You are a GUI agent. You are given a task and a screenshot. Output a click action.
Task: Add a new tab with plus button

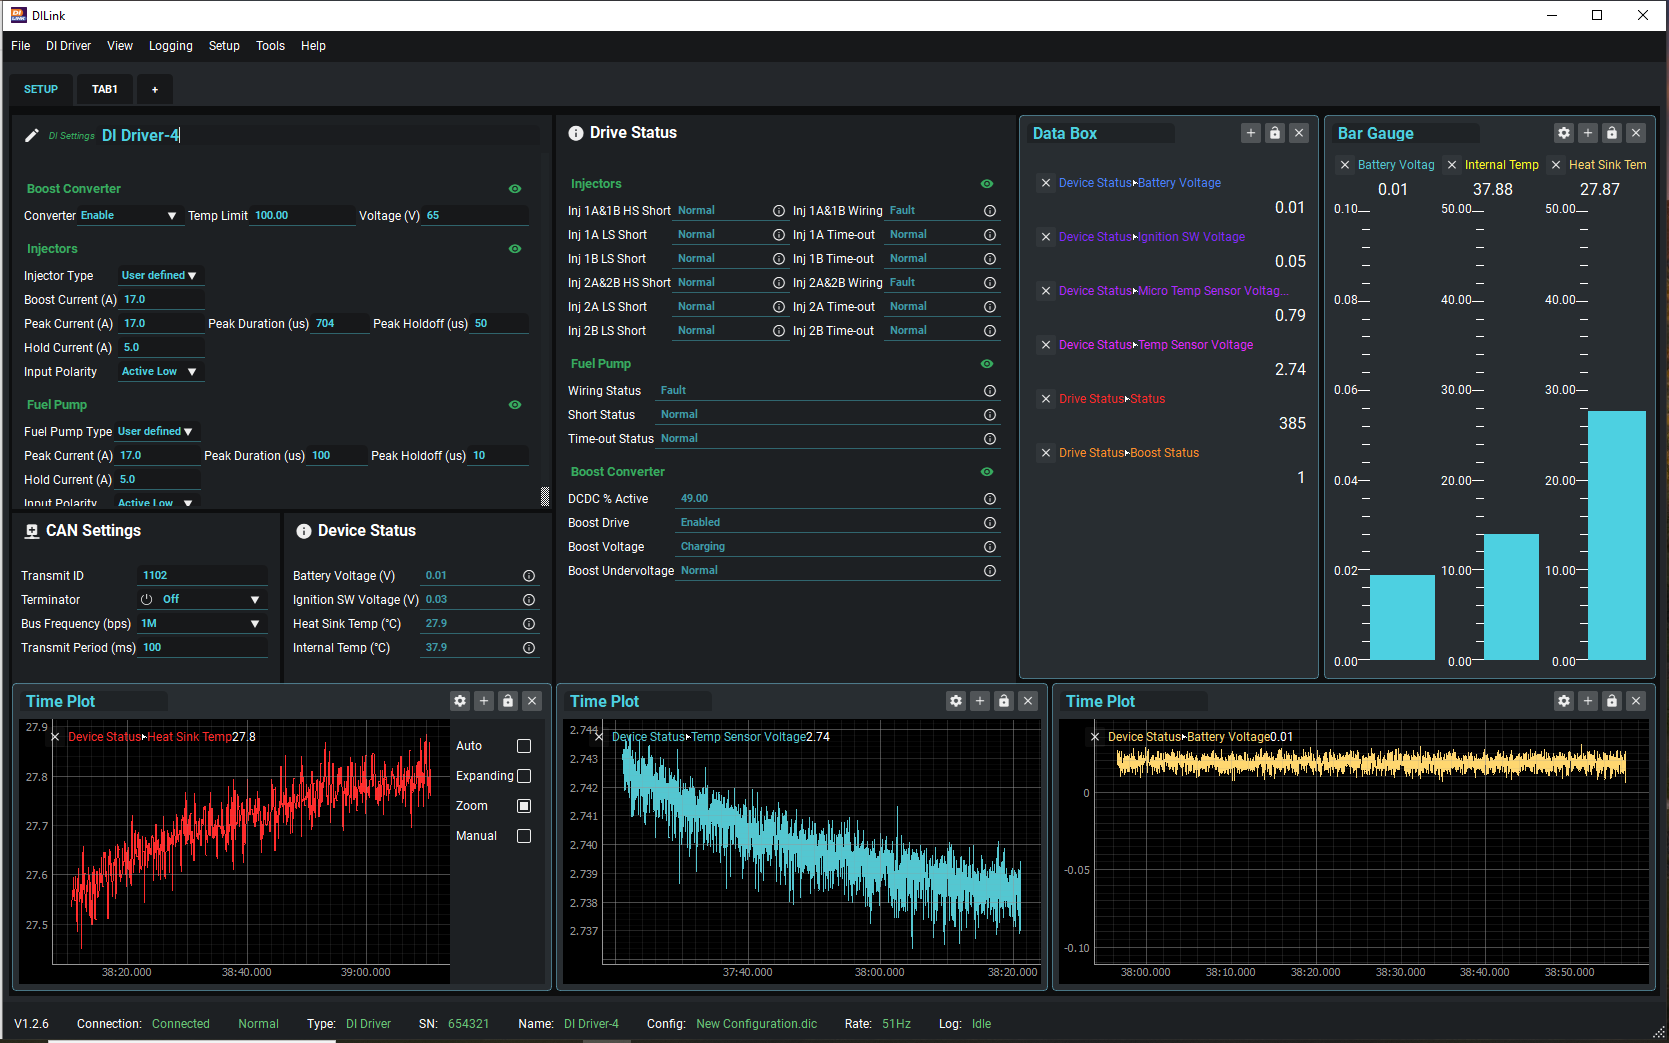[155, 89]
